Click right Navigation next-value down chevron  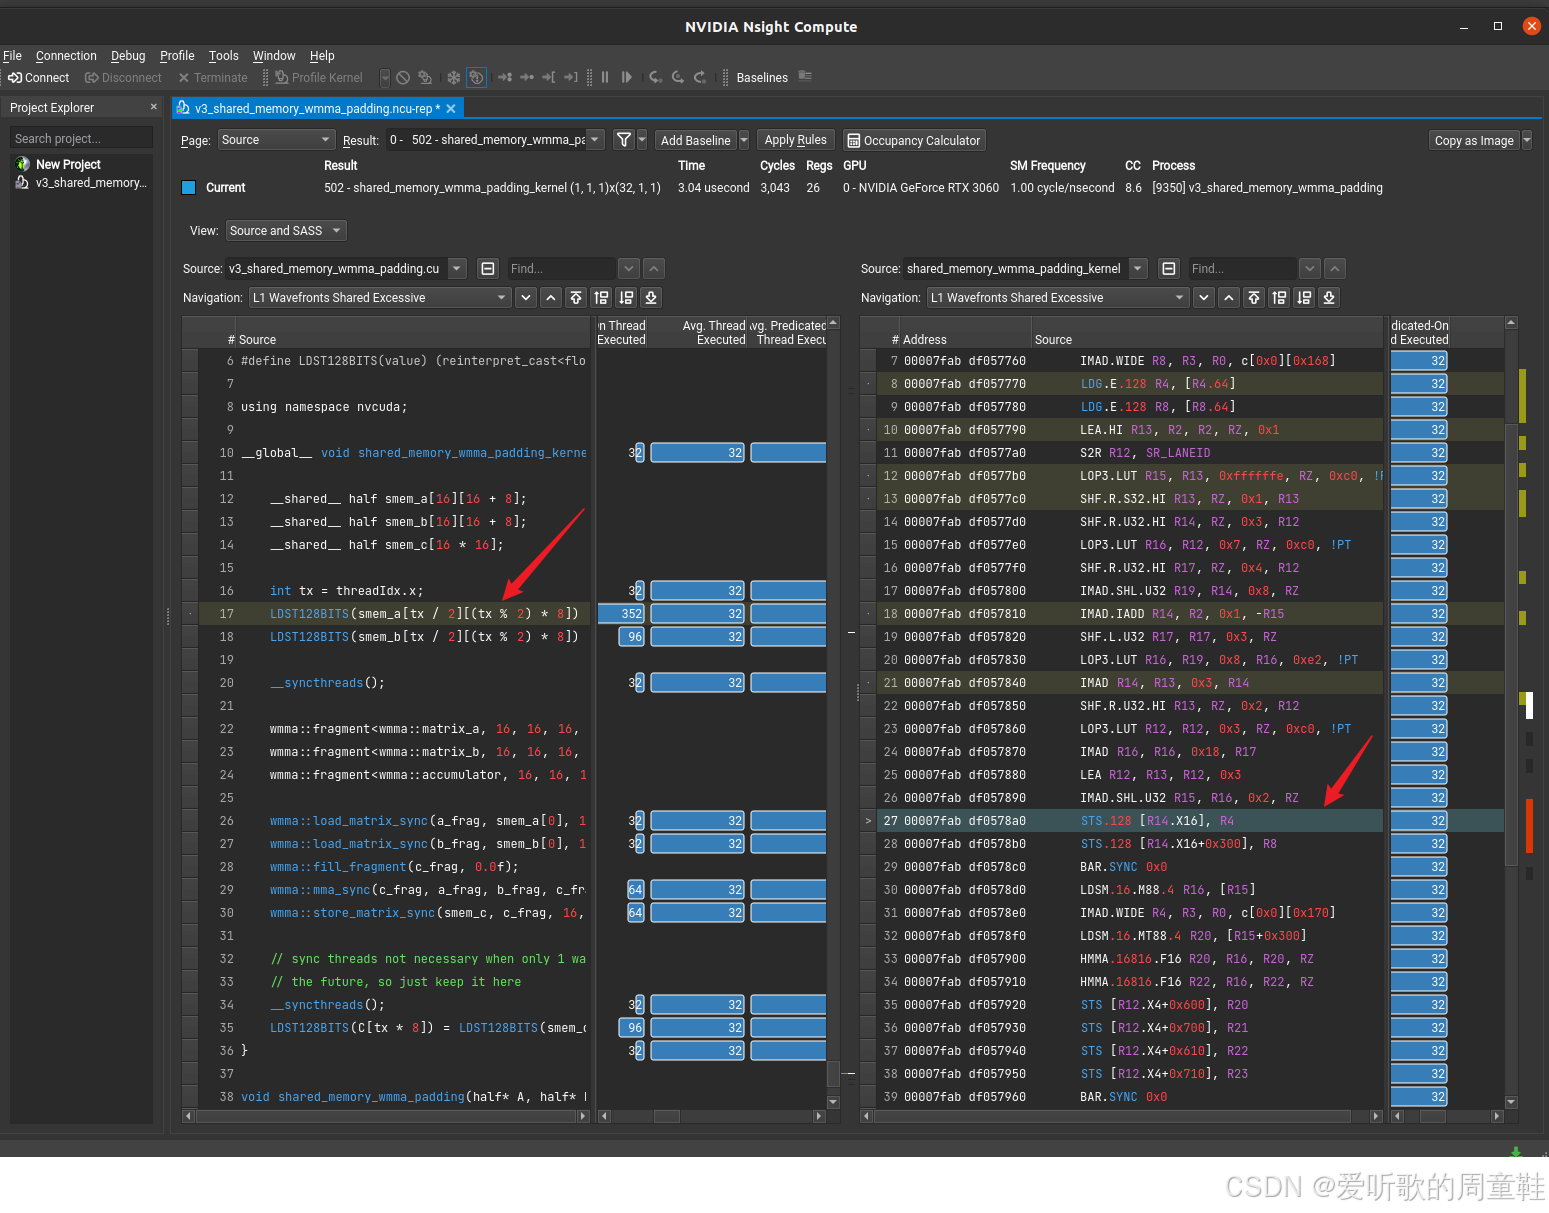[1204, 297]
